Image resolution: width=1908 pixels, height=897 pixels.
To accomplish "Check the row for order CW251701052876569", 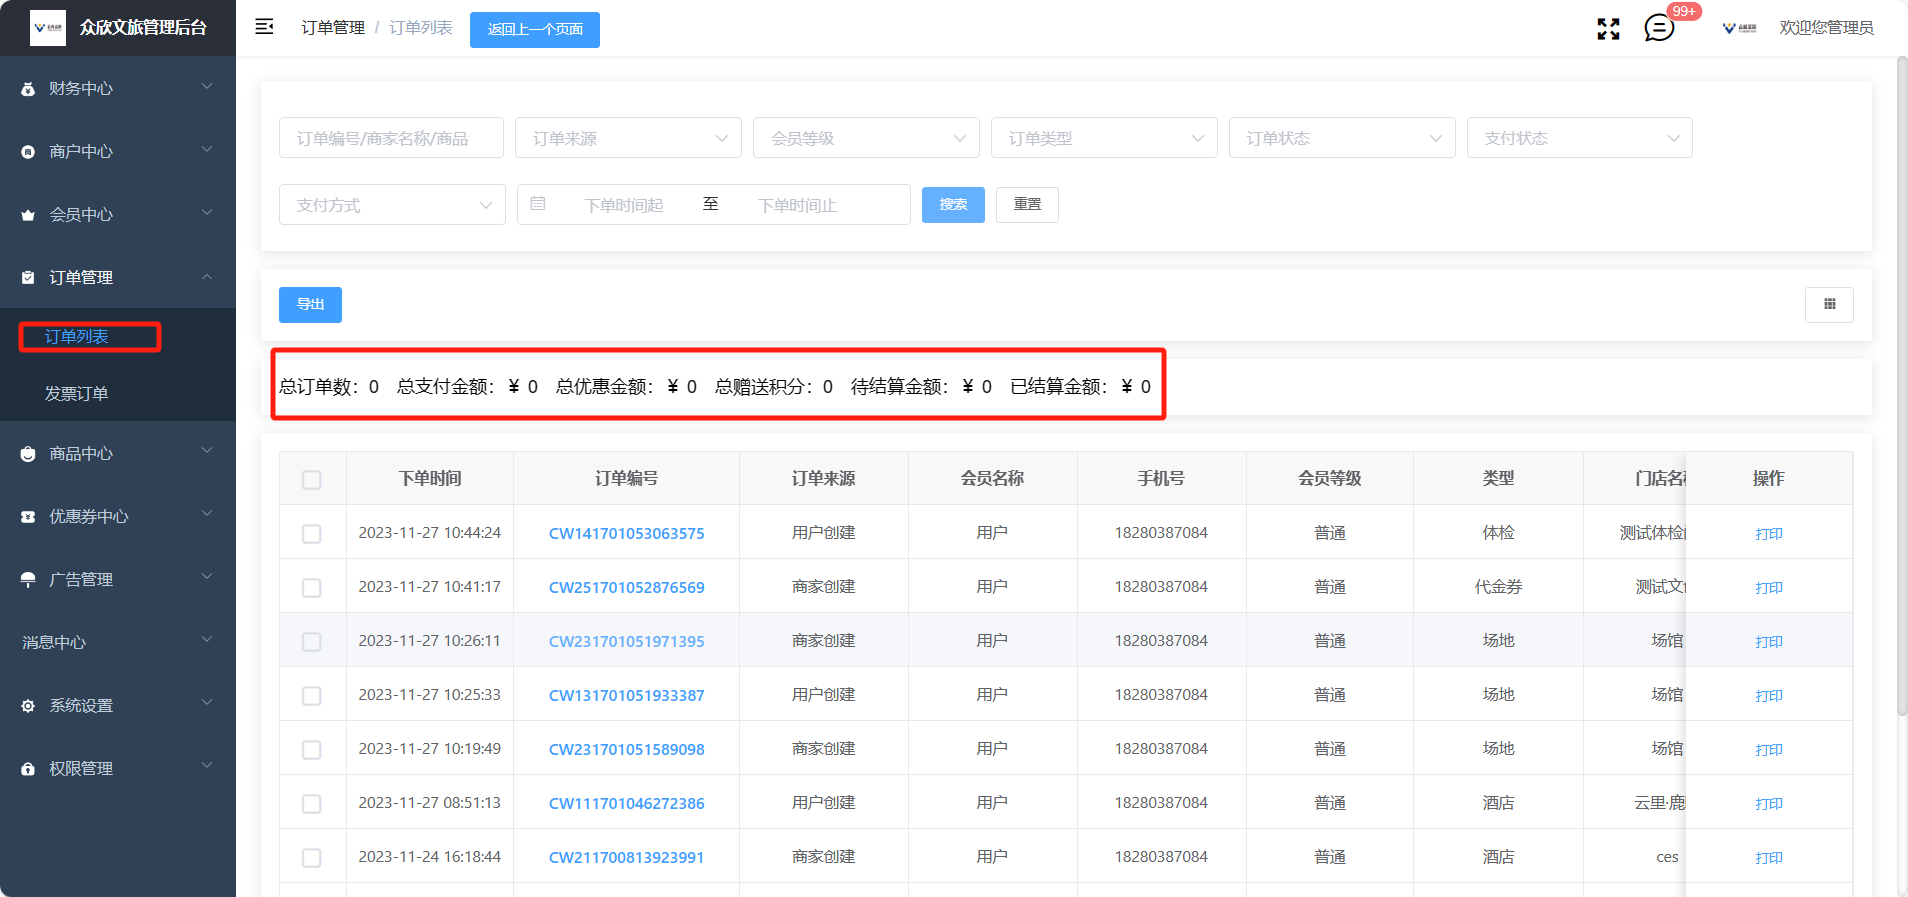I will point(312,588).
